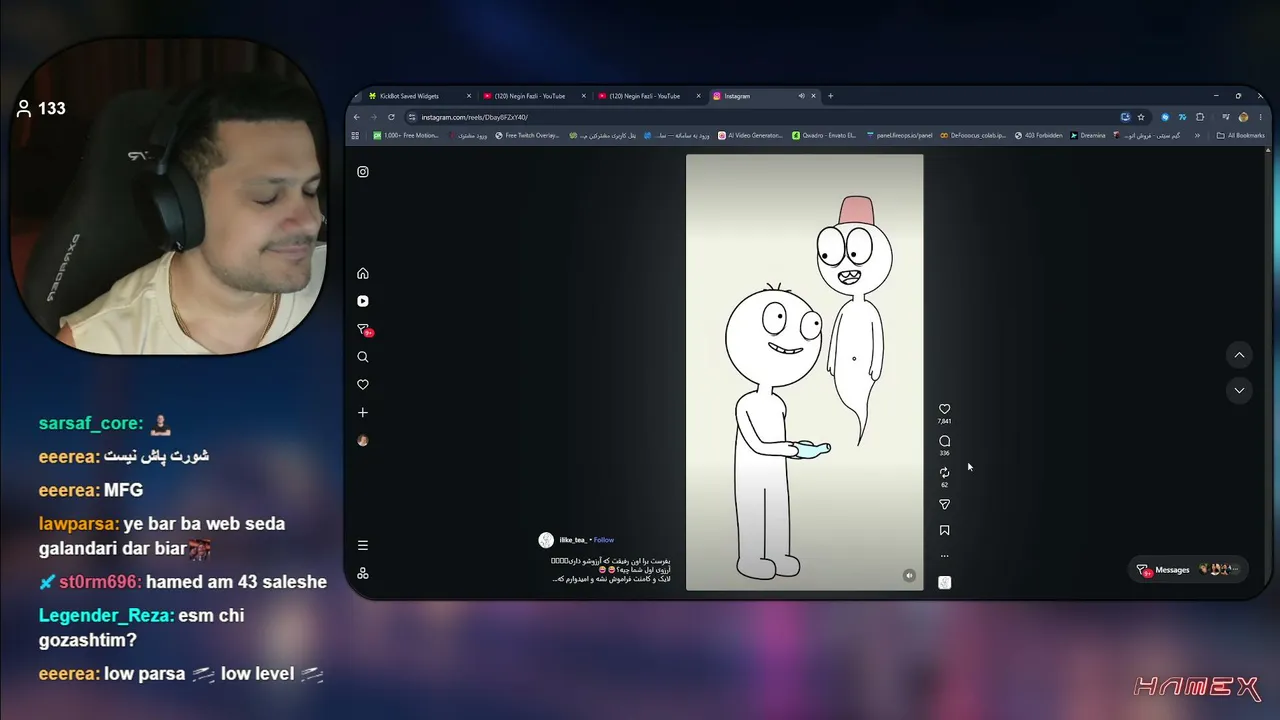Open the Meta apps icon in the sidebar
The height and width of the screenshot is (720, 1280).
pyautogui.click(x=363, y=573)
